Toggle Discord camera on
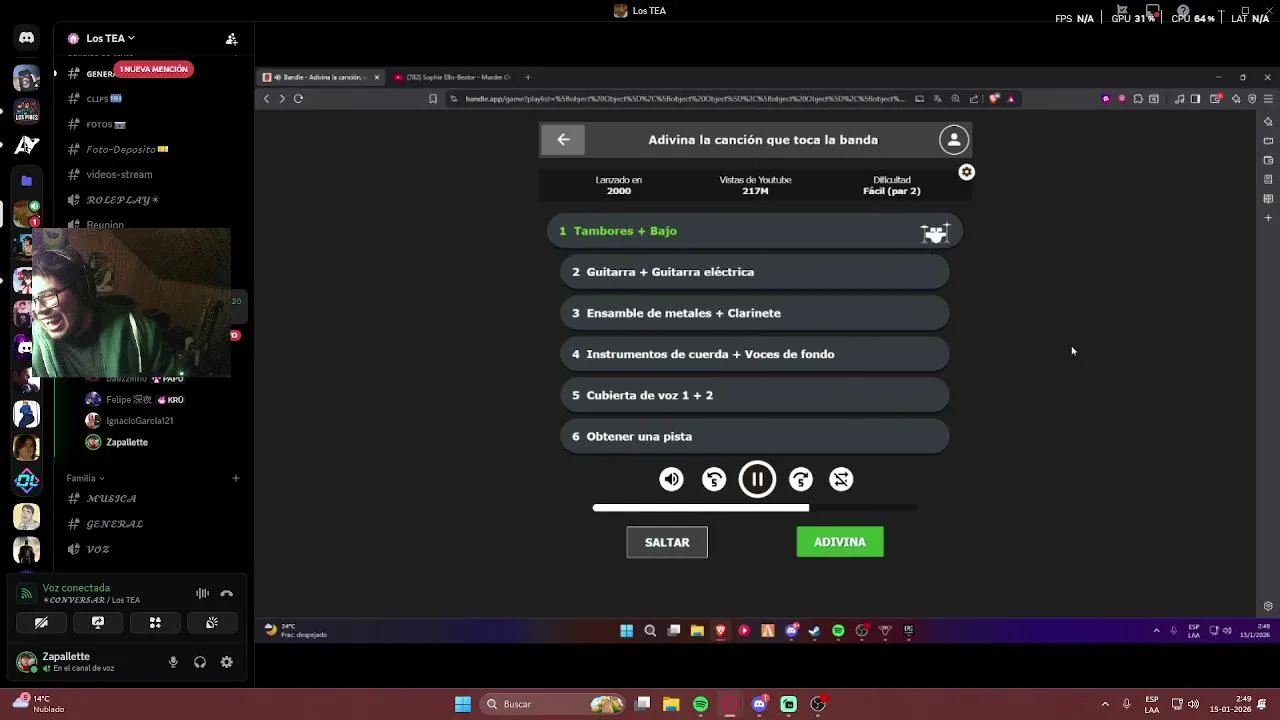The image size is (1280, 720). pos(41,622)
